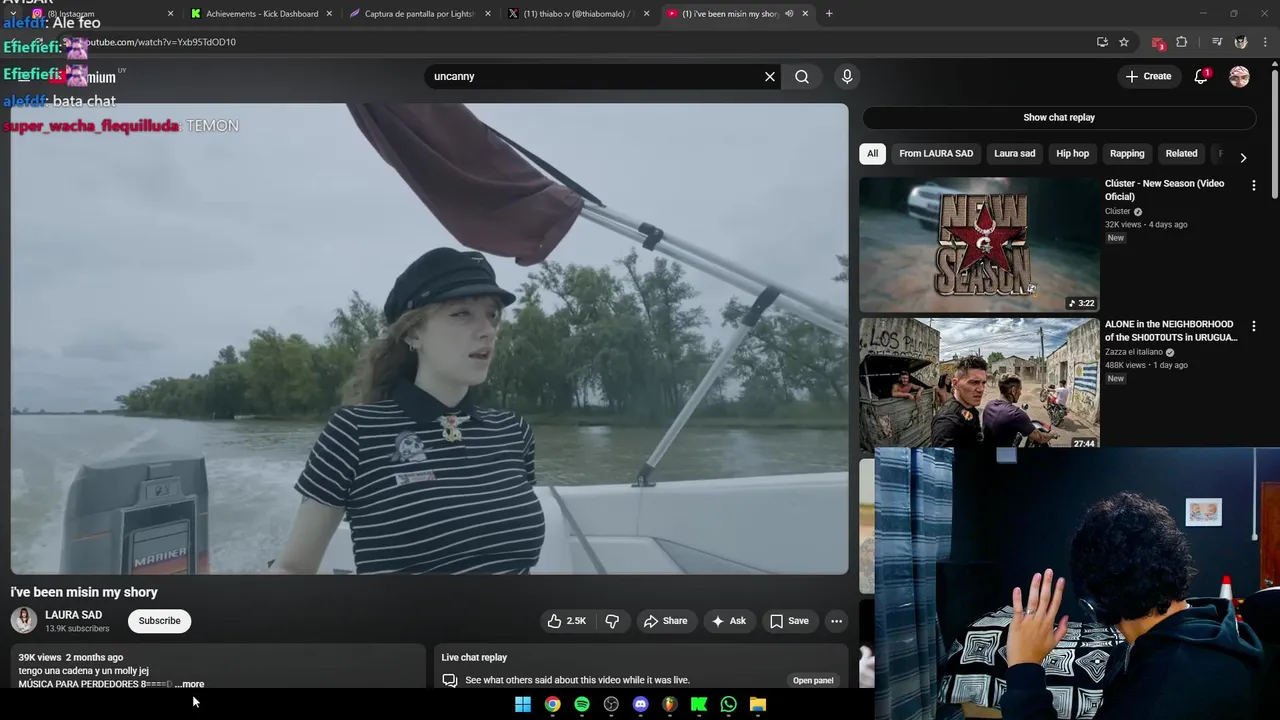The height and width of the screenshot is (720, 1280).
Task: Dislike the video with thumbs-down
Action: point(612,621)
